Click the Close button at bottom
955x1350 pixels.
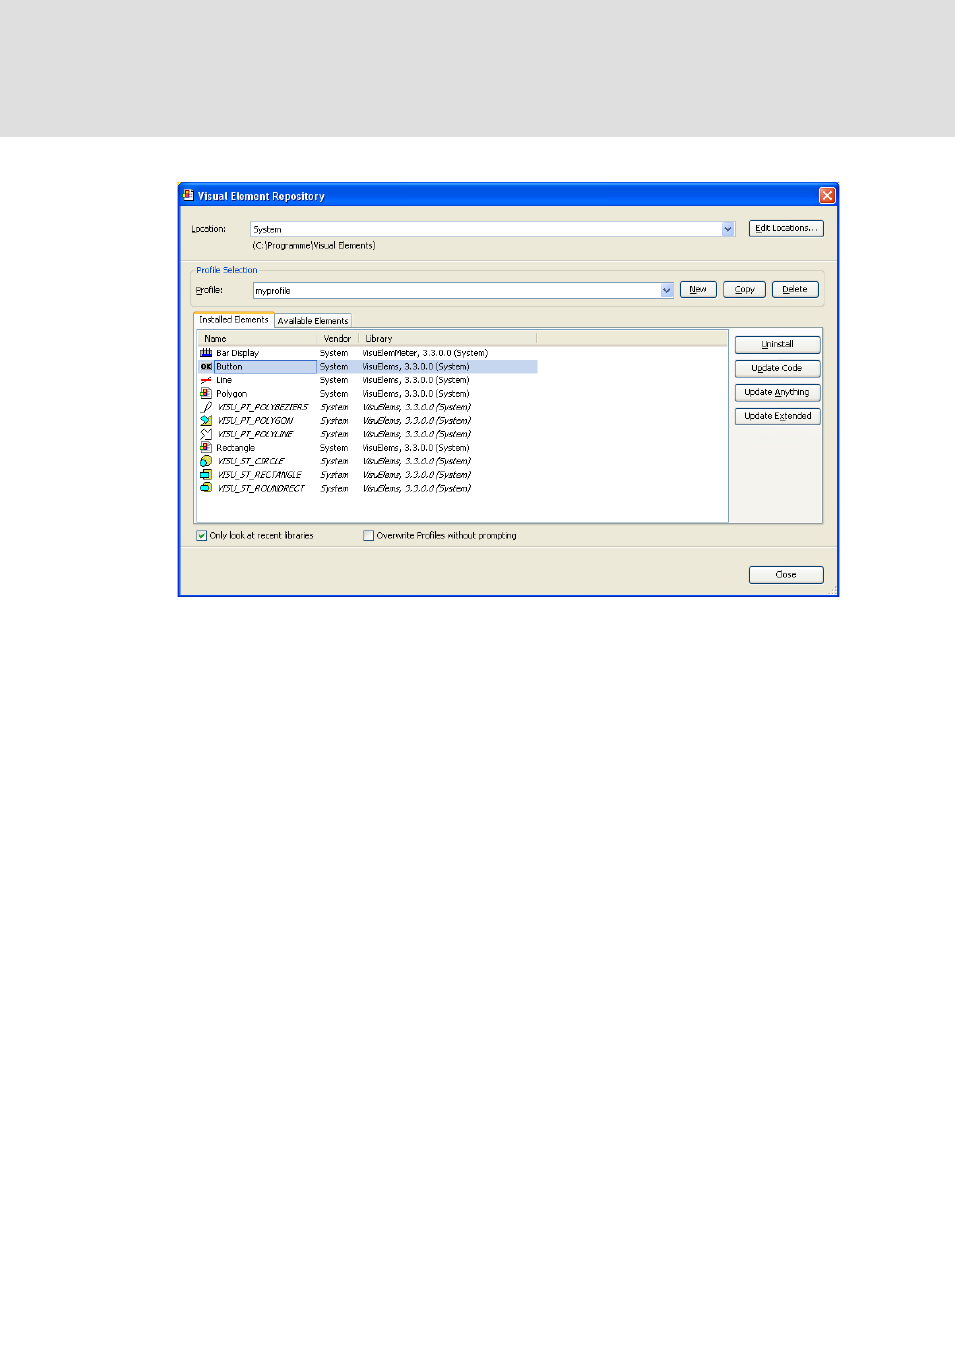(x=786, y=574)
